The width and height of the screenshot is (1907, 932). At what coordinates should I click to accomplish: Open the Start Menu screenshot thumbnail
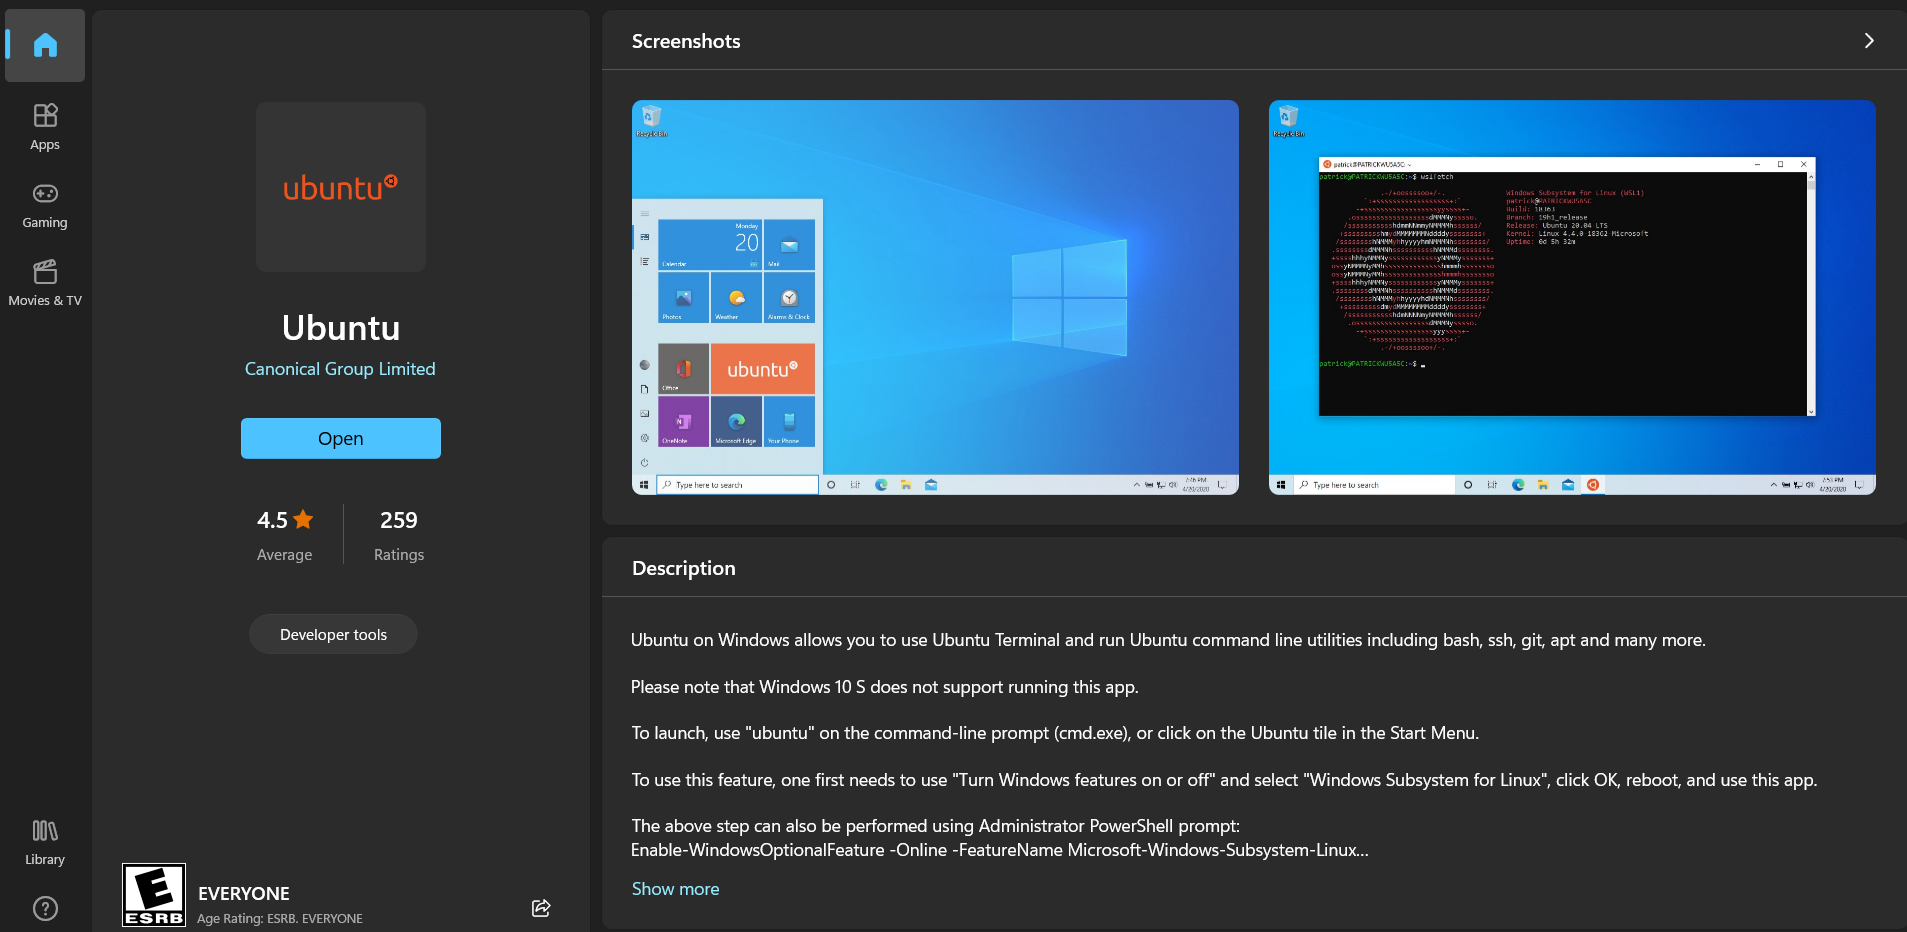935,297
